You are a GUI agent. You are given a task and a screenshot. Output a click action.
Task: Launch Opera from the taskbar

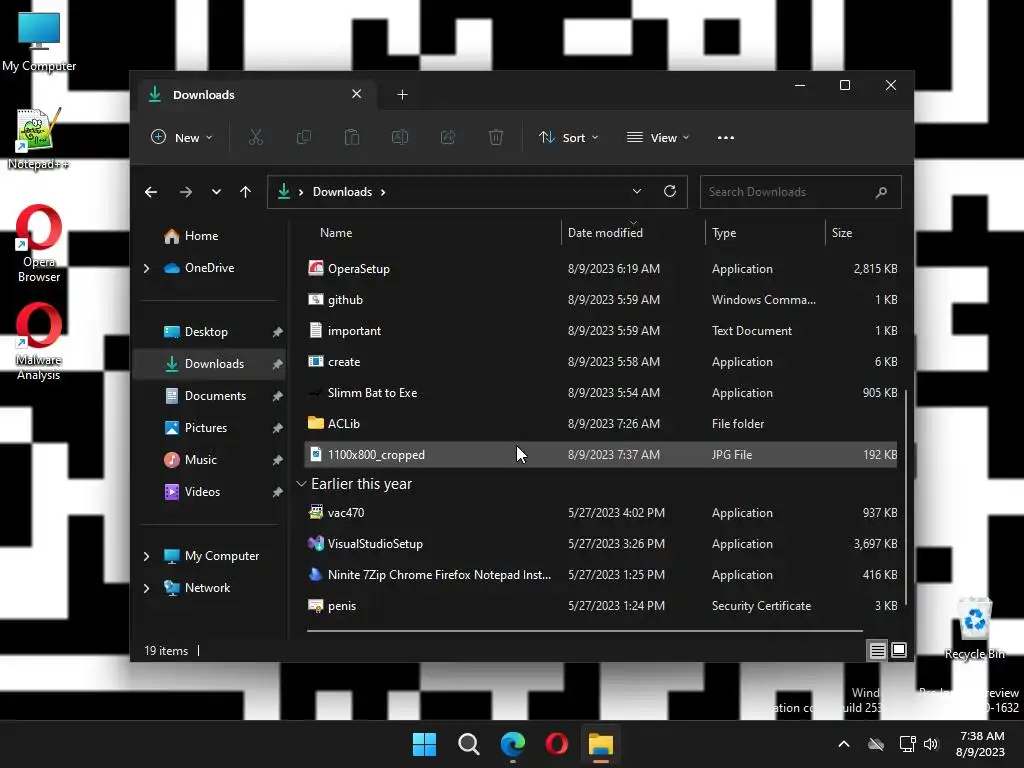(x=556, y=744)
